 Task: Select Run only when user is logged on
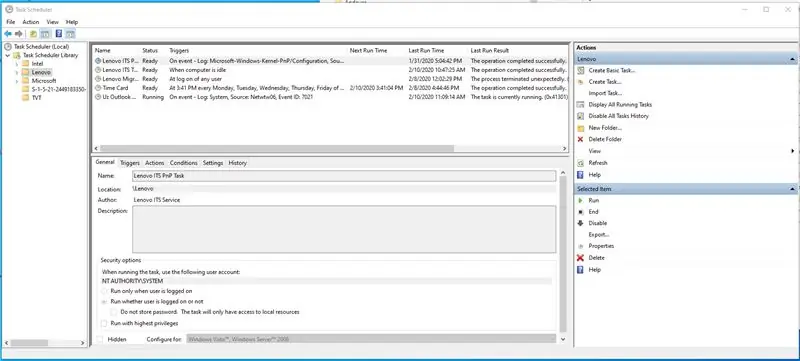point(104,291)
